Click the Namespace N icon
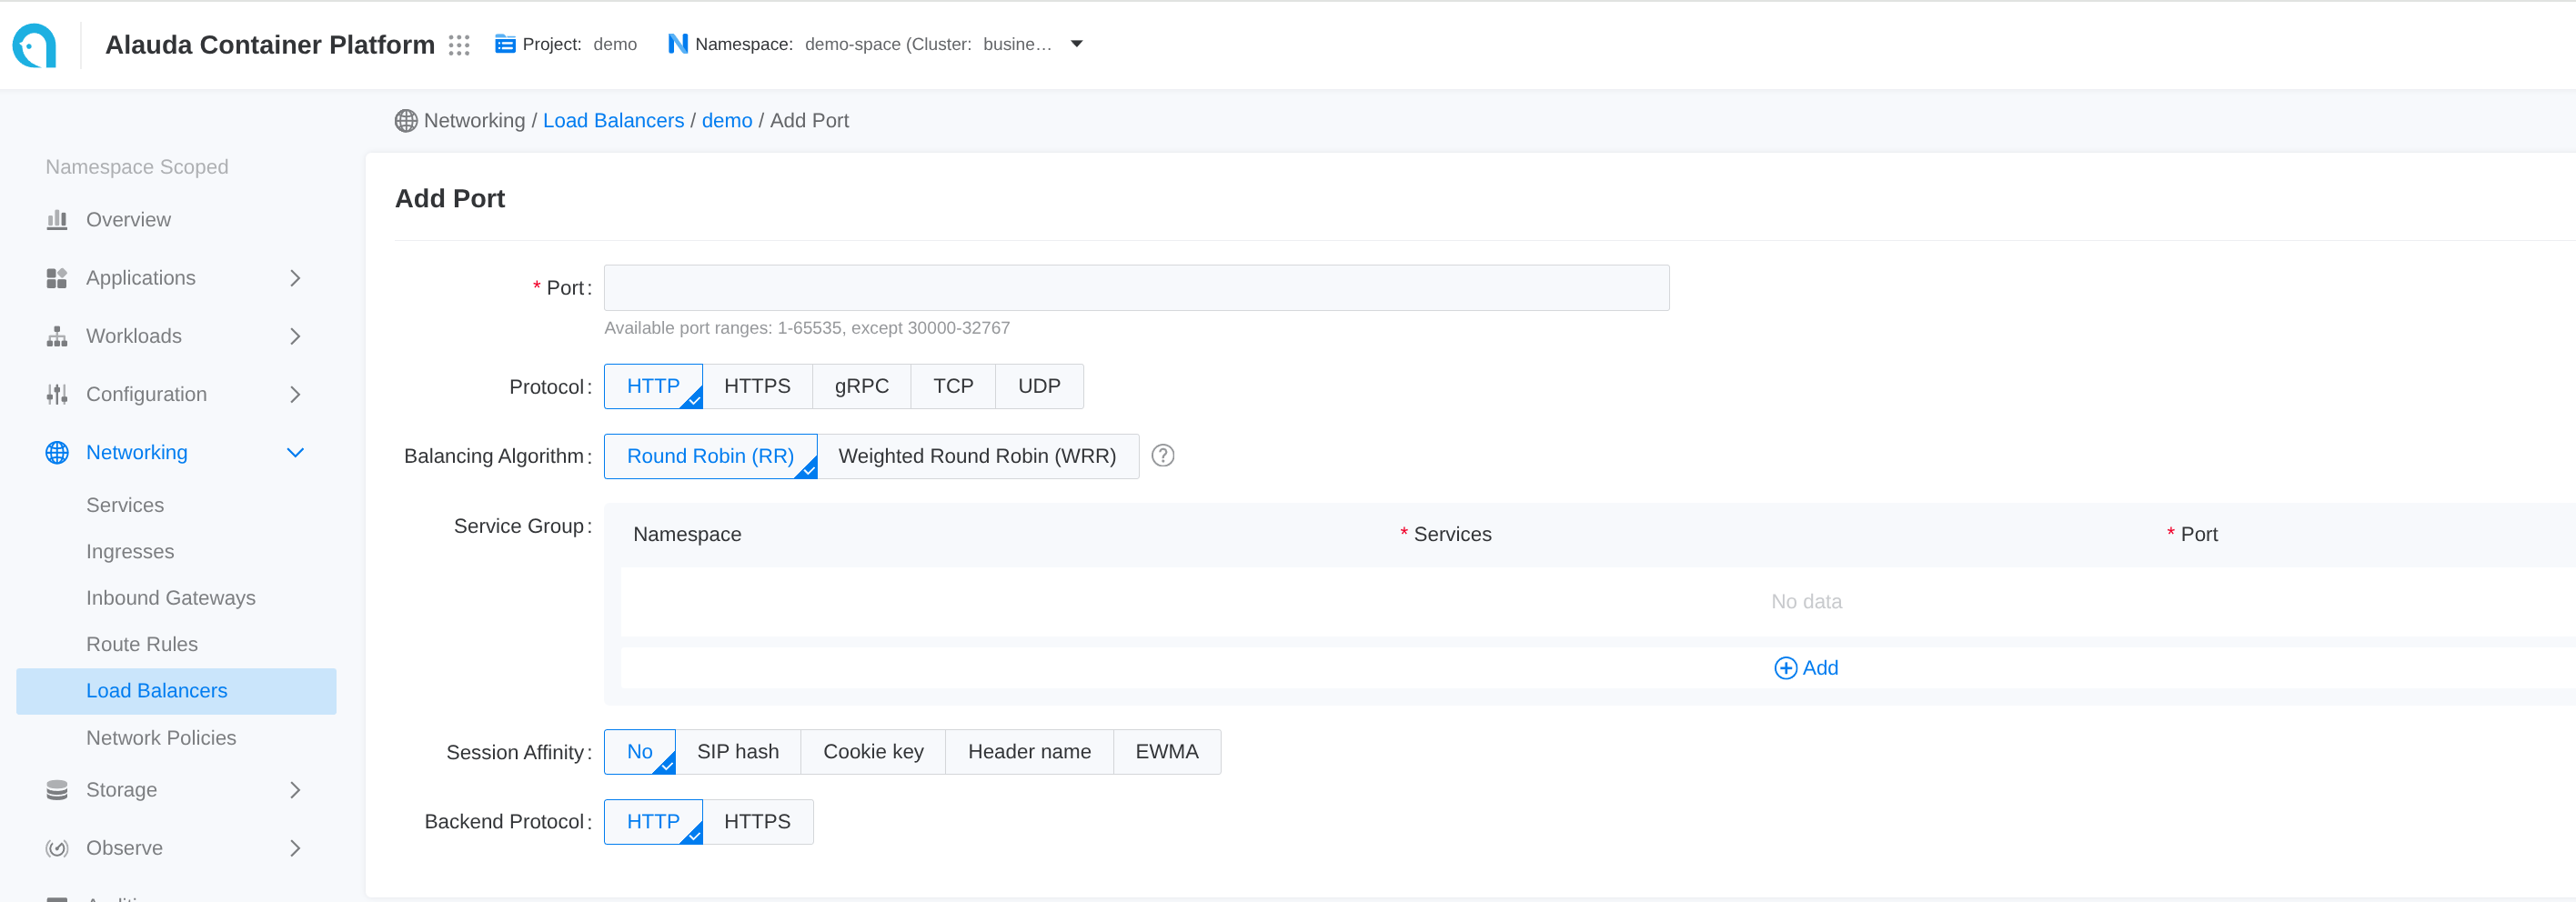2576x902 pixels. (677, 44)
